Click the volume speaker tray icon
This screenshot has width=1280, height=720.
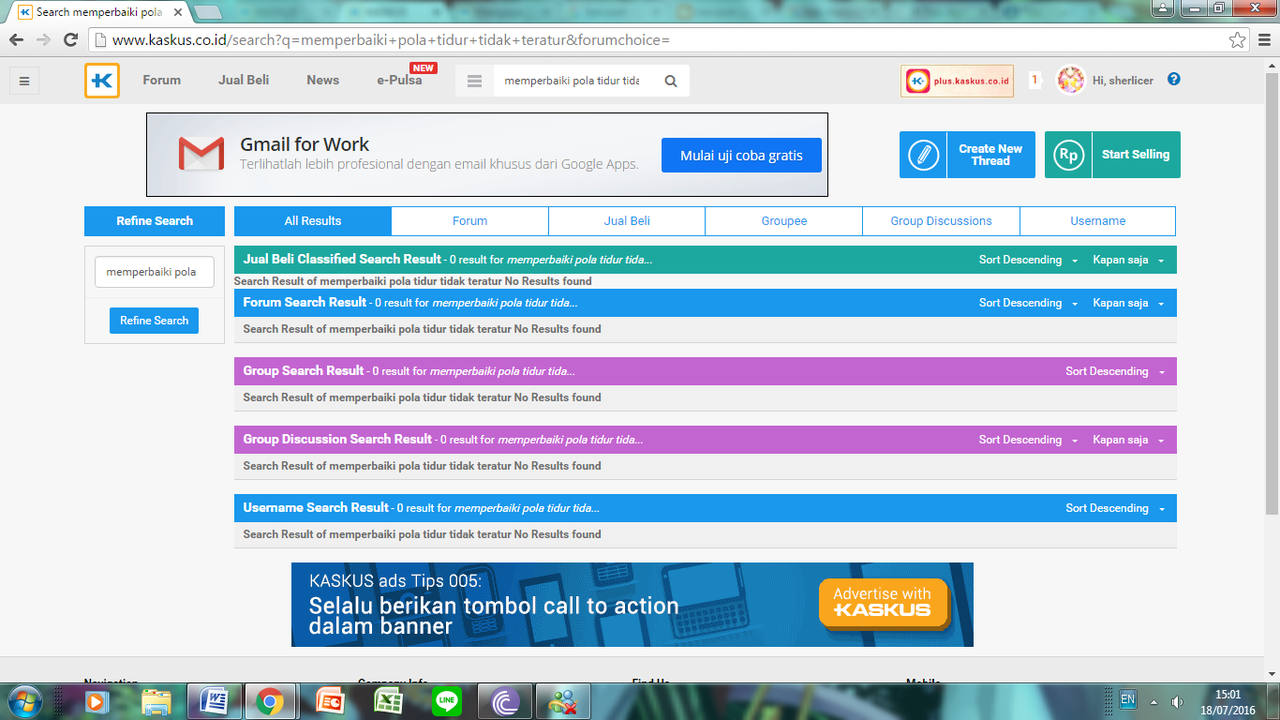(1178, 701)
